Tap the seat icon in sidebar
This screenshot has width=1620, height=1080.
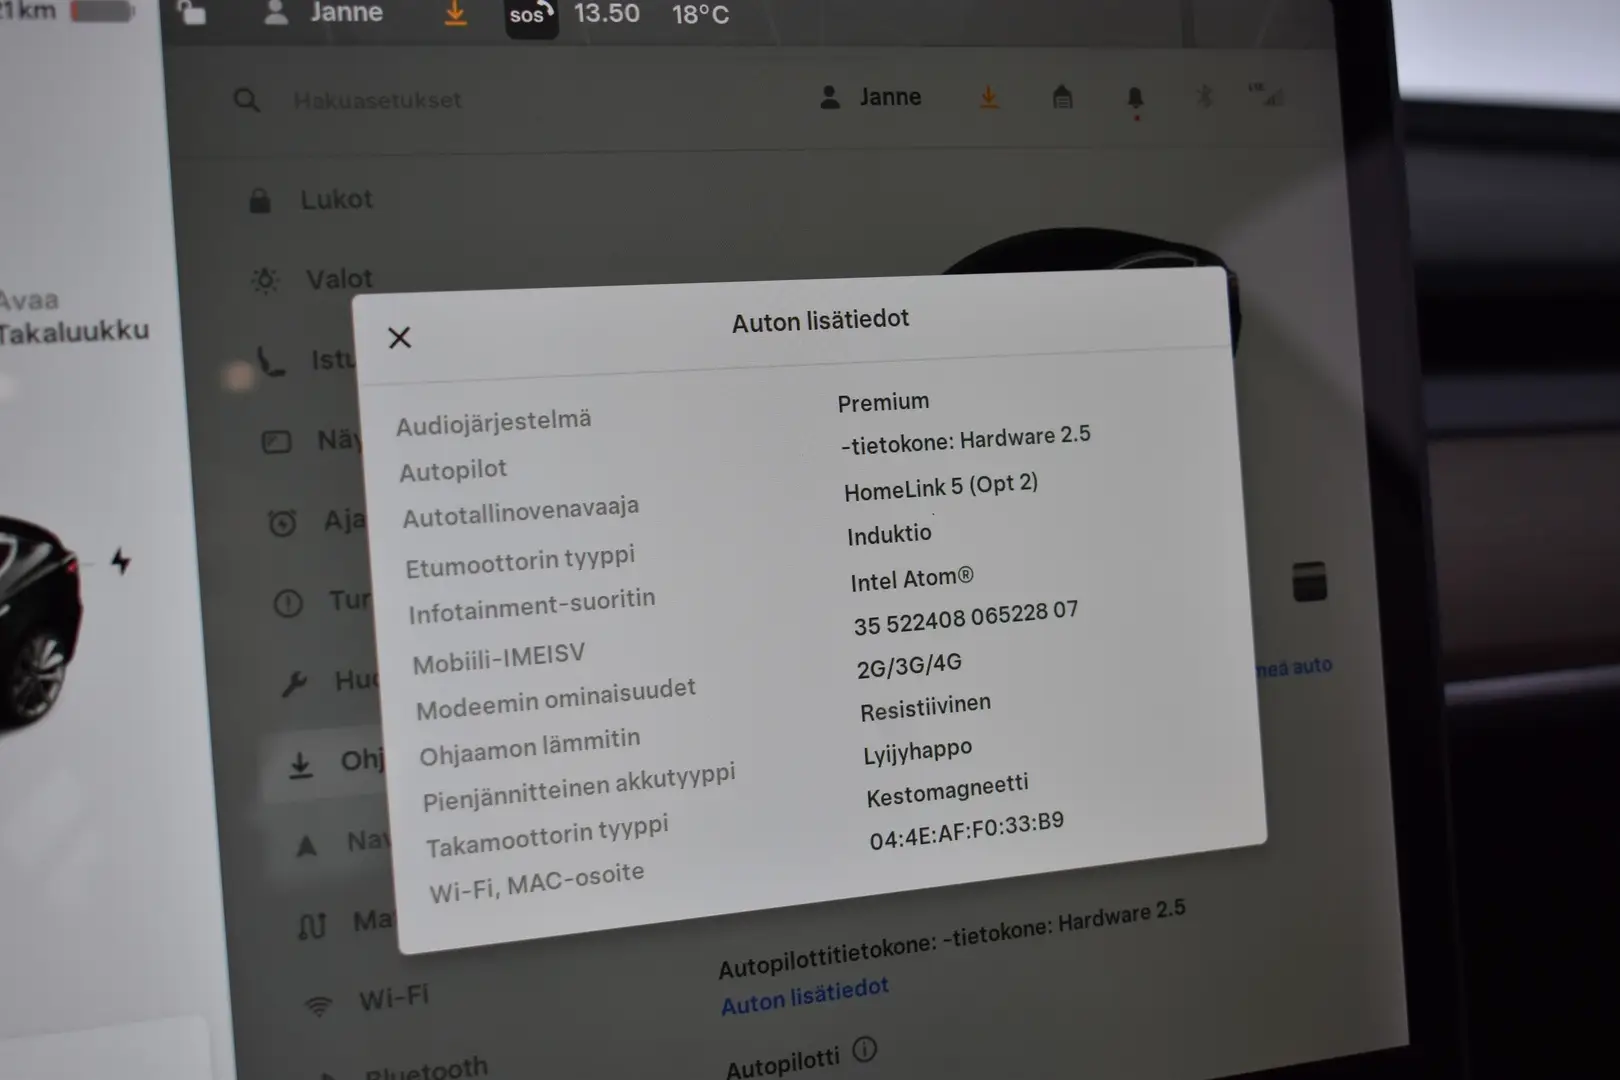pos(269,361)
